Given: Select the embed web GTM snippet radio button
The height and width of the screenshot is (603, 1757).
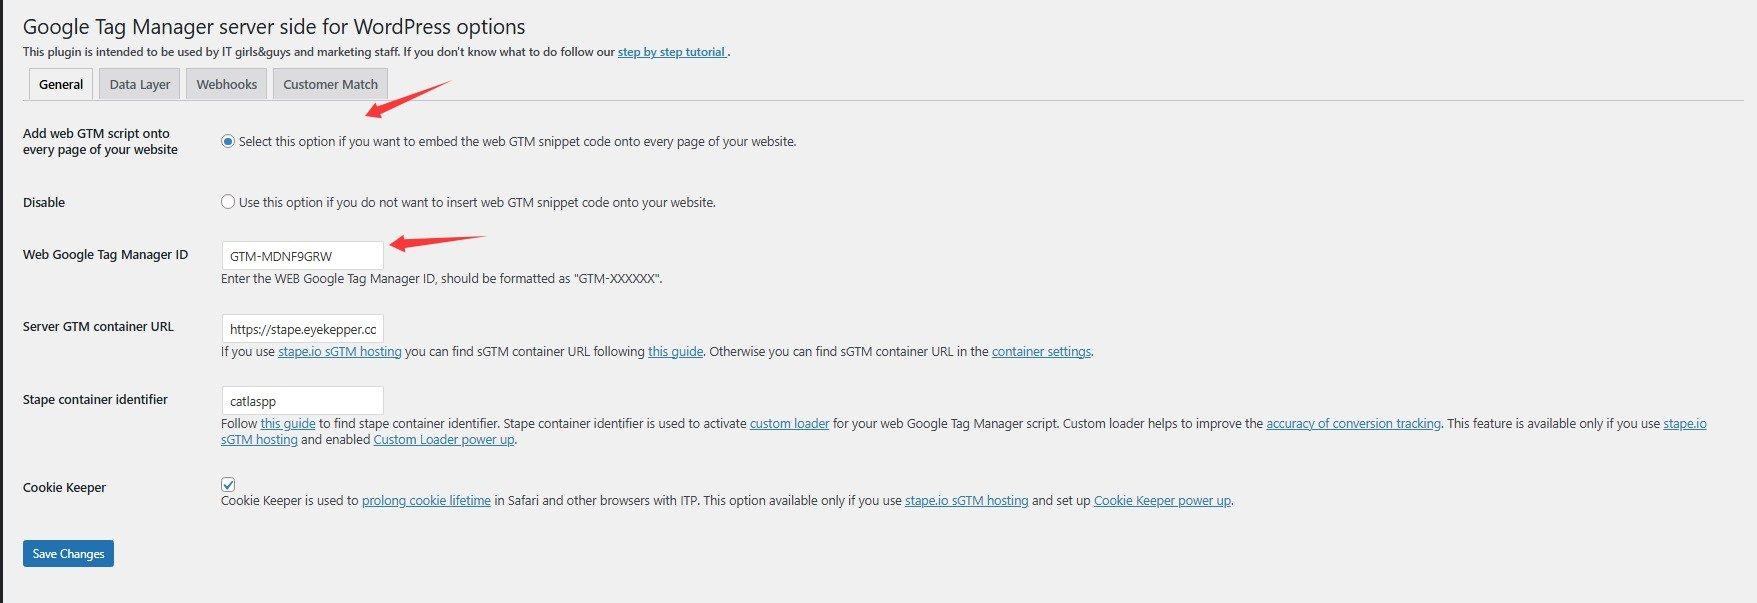Looking at the screenshot, I should tap(228, 142).
